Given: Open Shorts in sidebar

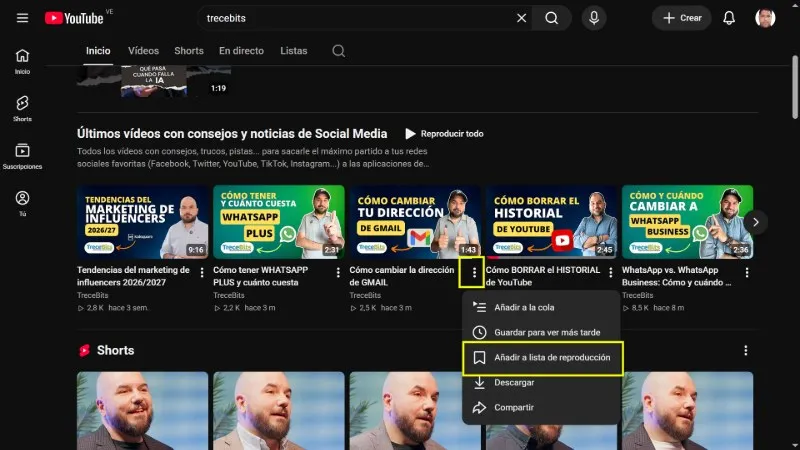Looking at the screenshot, I should click(x=22, y=109).
